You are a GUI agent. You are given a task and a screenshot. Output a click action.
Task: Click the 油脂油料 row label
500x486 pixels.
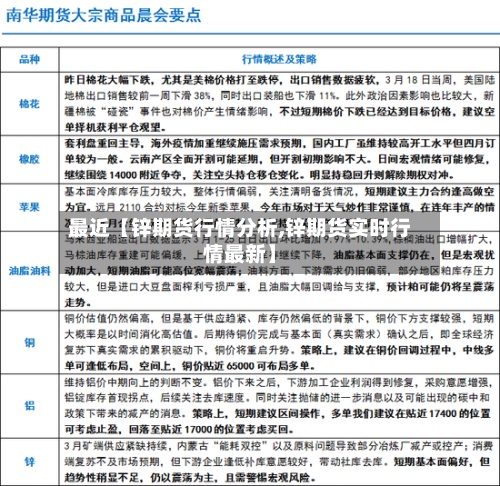click(x=30, y=271)
